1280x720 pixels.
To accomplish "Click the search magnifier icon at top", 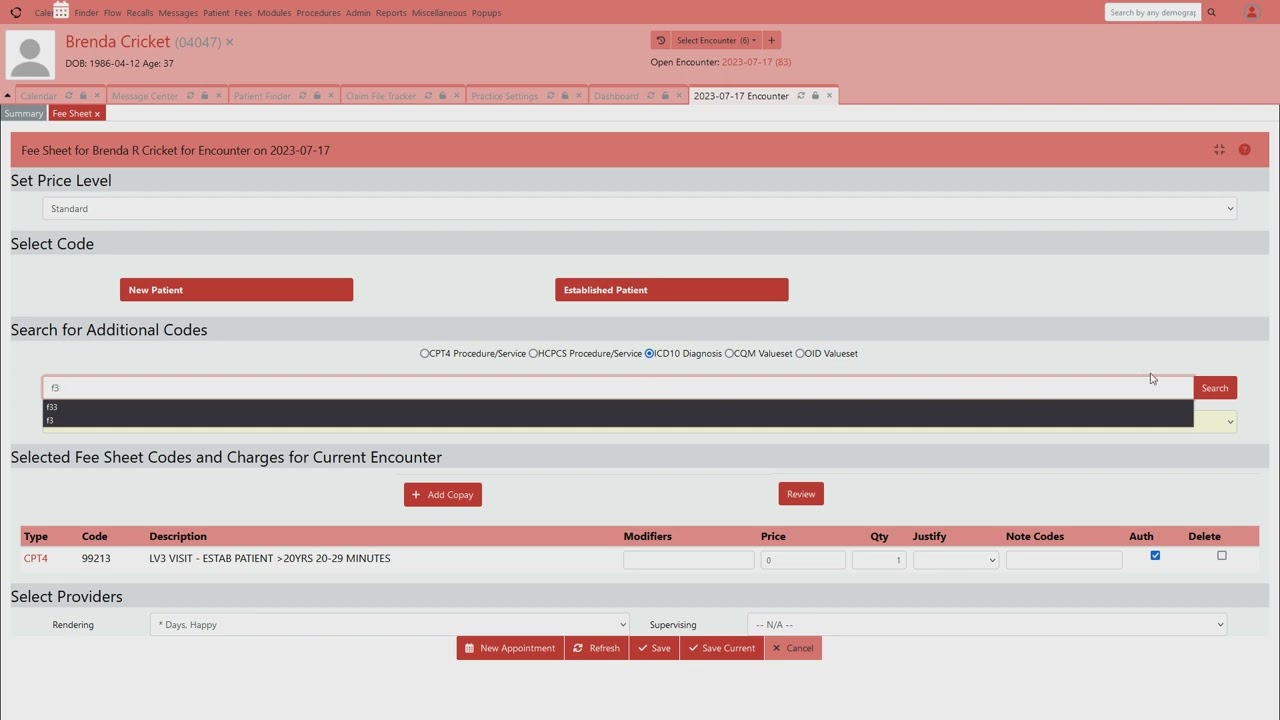I will [1211, 13].
